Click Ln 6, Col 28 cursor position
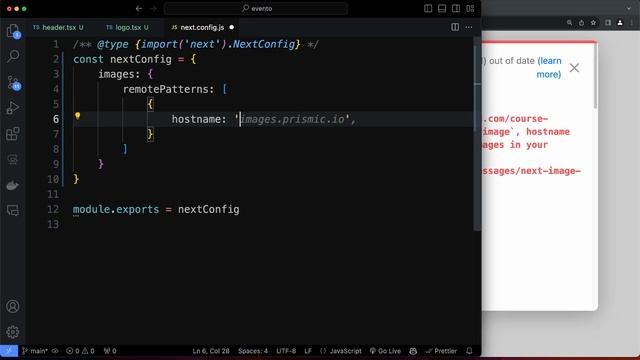Screen dimensions: 640x360 click(x=211, y=351)
